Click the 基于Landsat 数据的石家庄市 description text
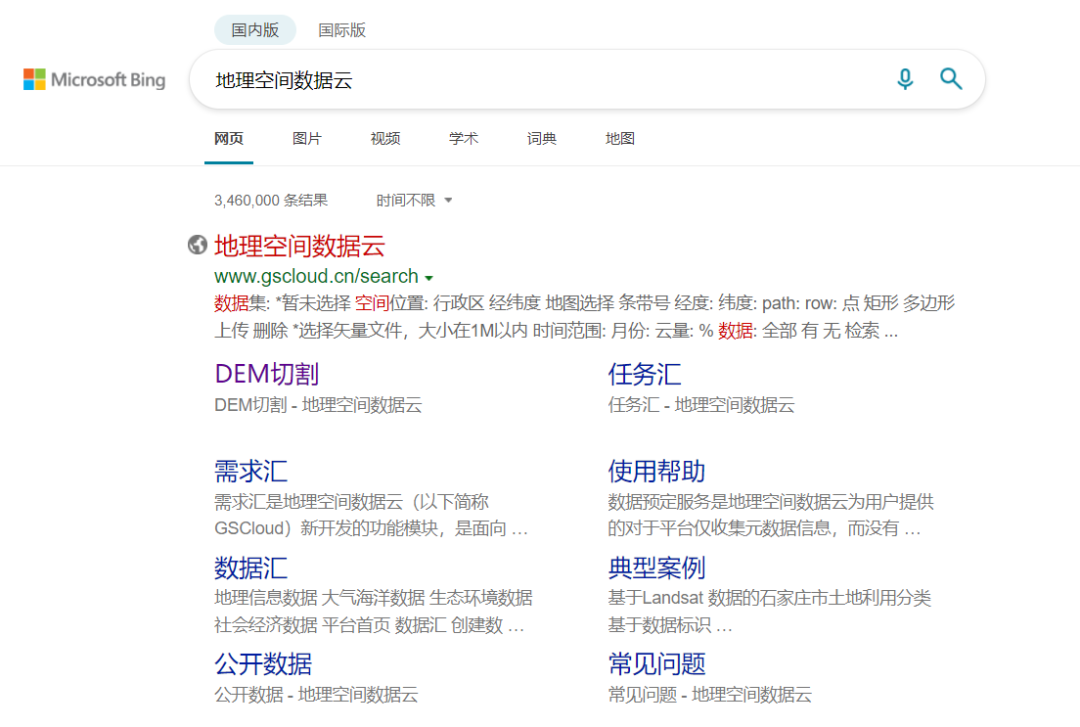 769,611
